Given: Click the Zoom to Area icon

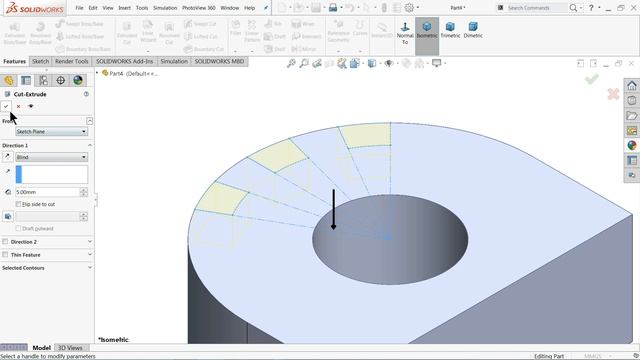Looking at the screenshot, I should tap(304, 63).
